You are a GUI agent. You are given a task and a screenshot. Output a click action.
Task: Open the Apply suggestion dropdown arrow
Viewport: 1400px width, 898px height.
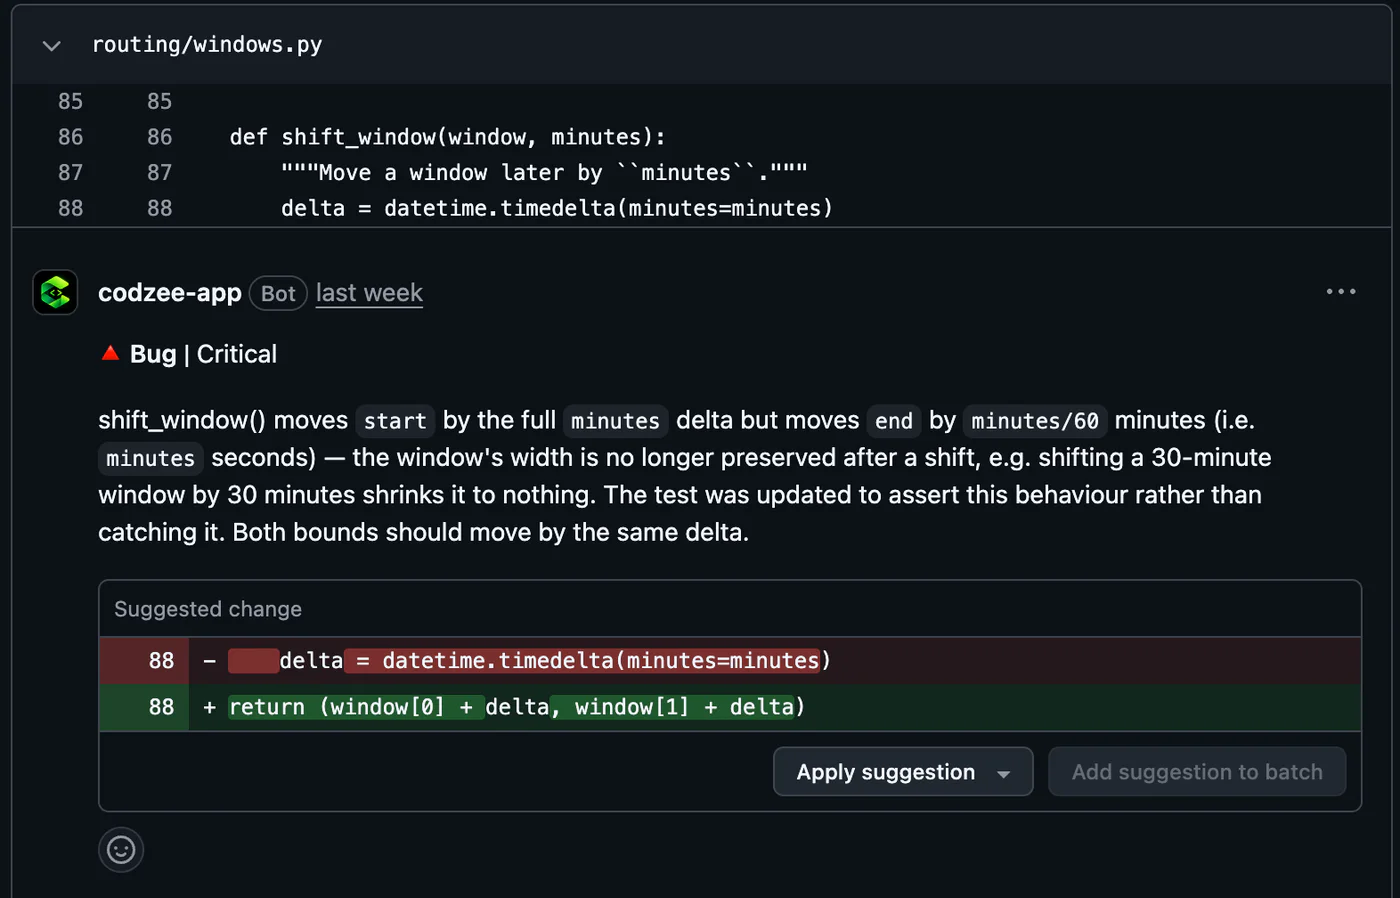[x=1004, y=773]
